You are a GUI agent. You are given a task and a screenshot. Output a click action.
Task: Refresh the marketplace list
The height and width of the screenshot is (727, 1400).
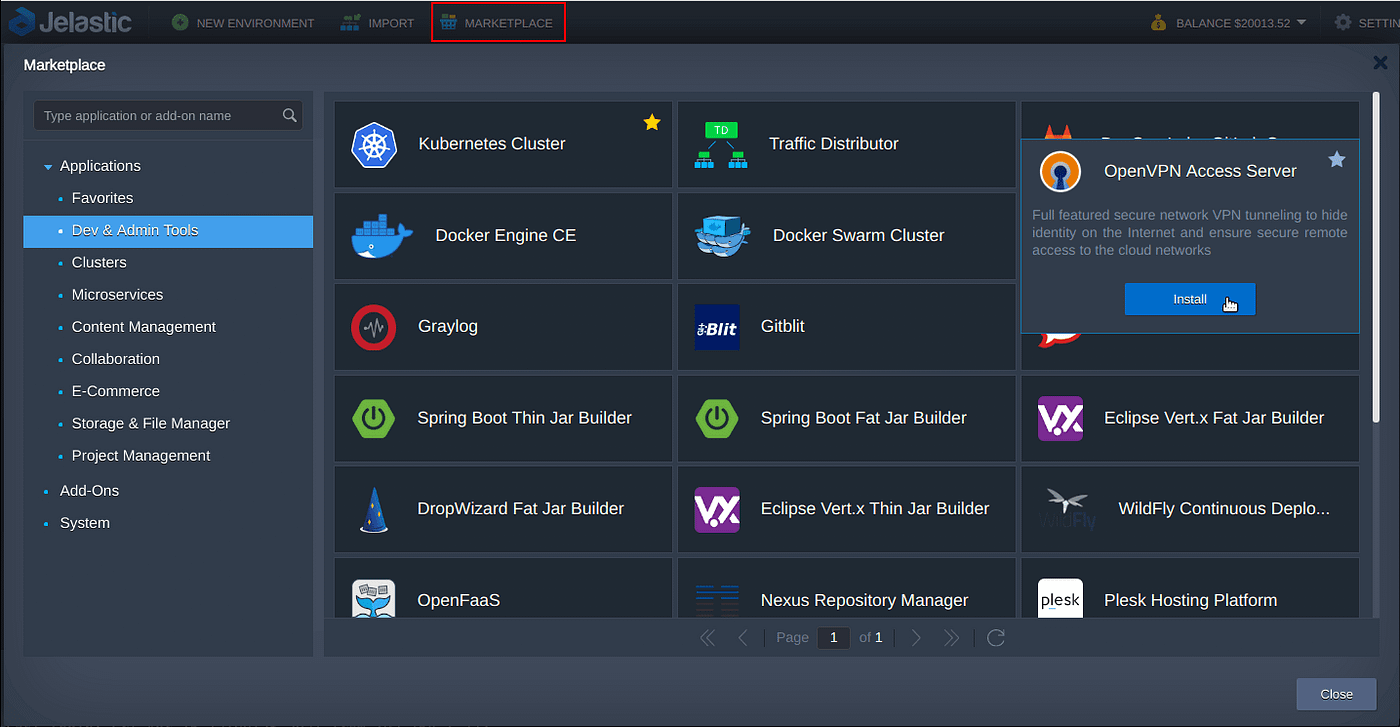(x=995, y=637)
